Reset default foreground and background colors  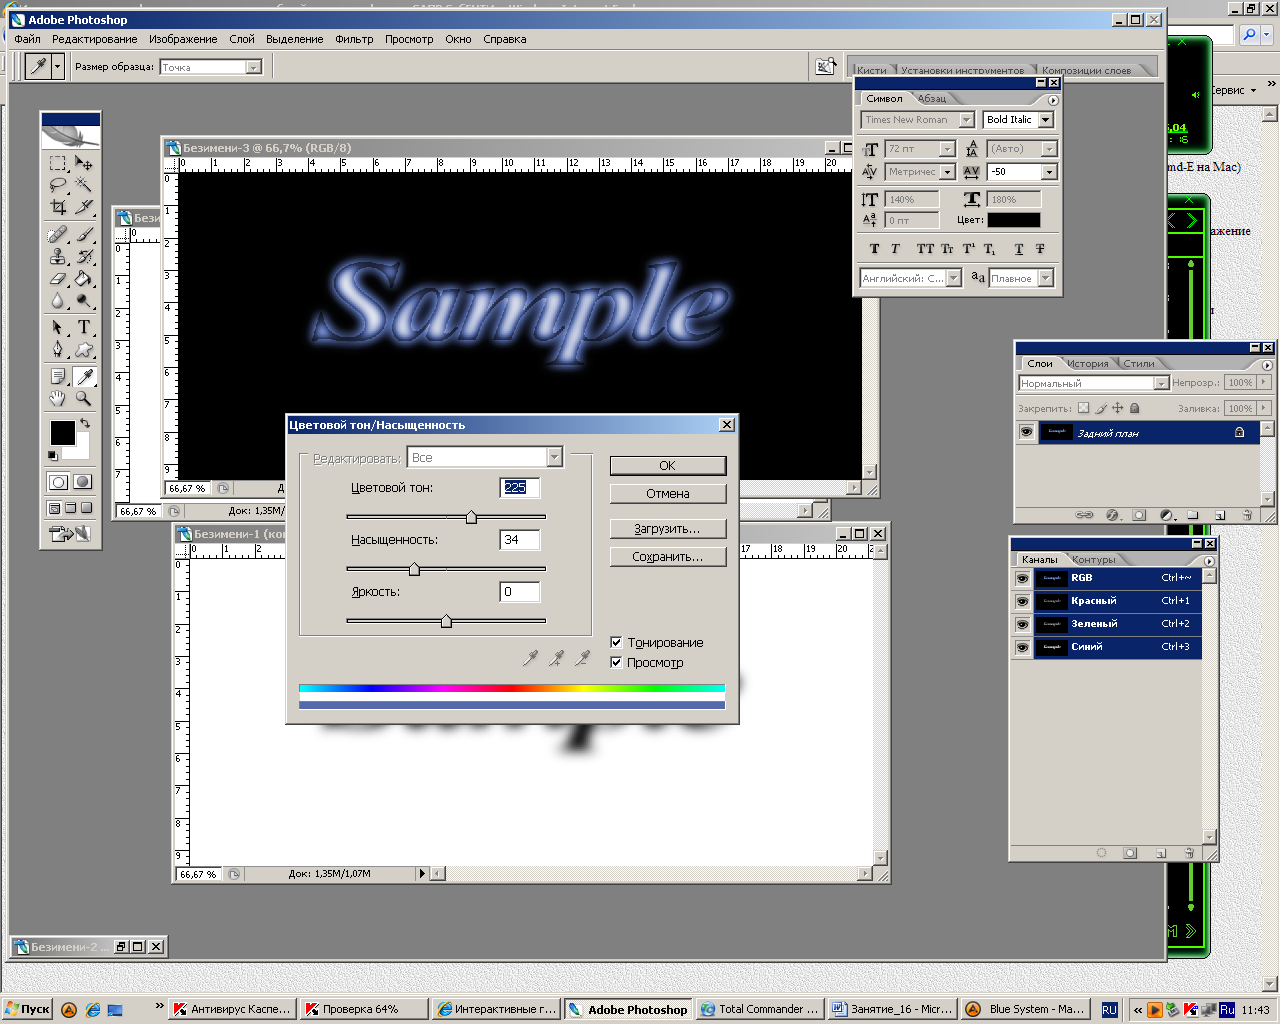(x=53, y=456)
